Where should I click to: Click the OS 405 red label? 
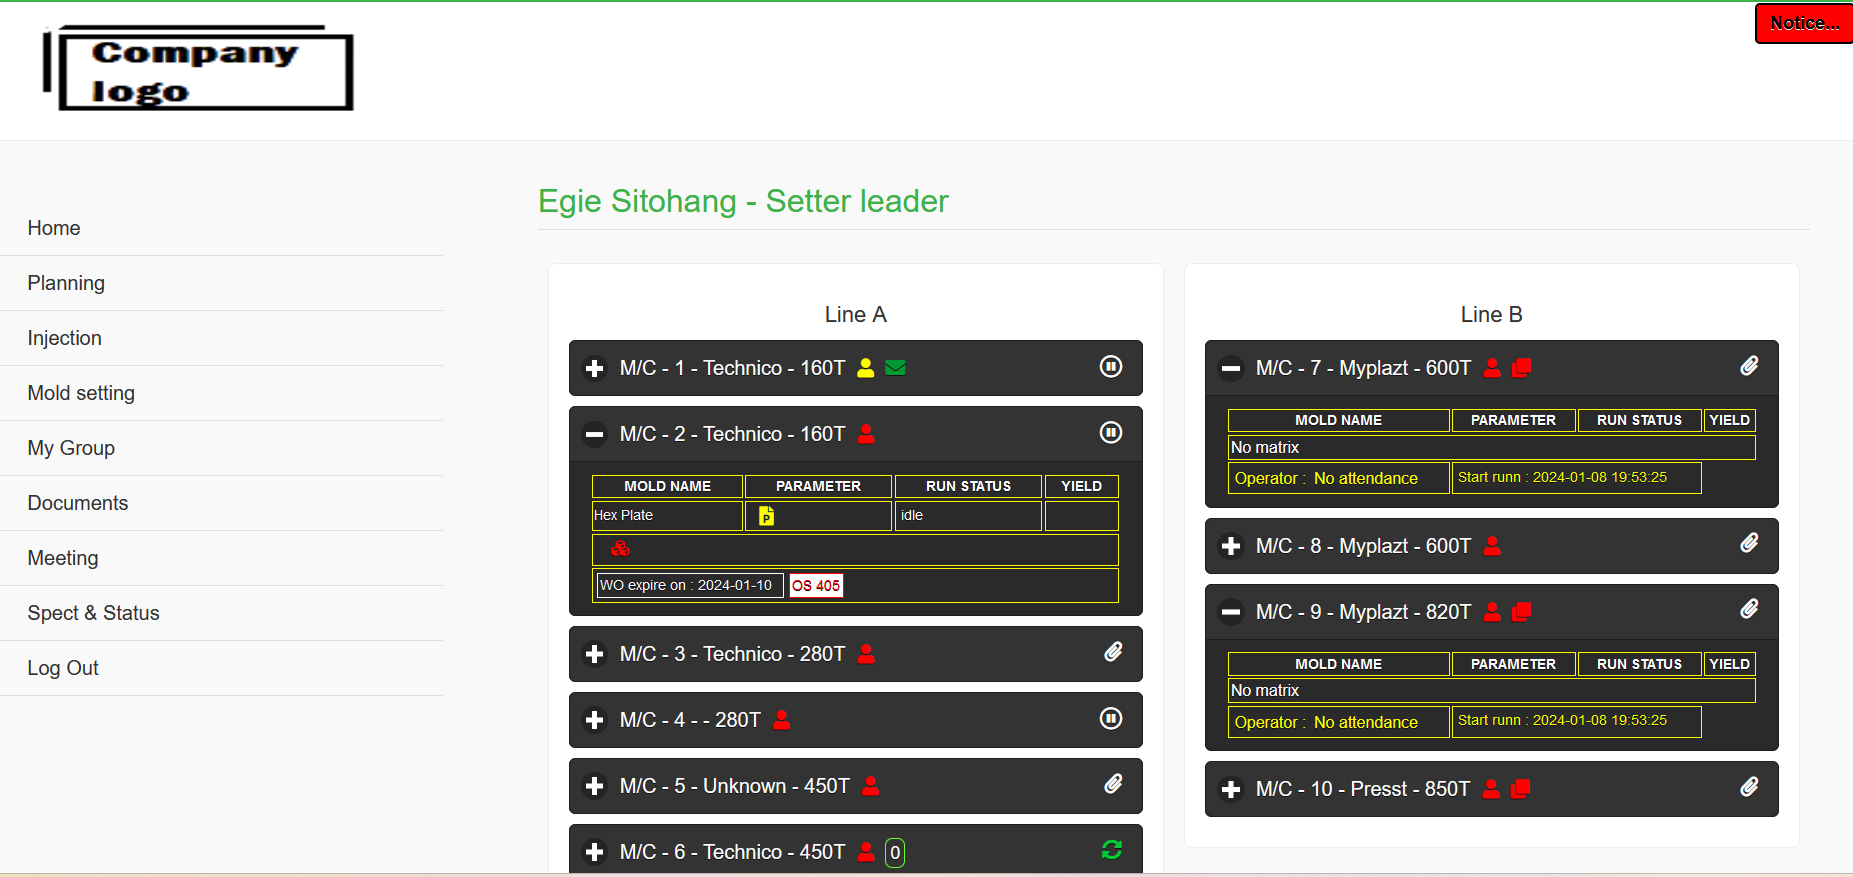tap(815, 586)
